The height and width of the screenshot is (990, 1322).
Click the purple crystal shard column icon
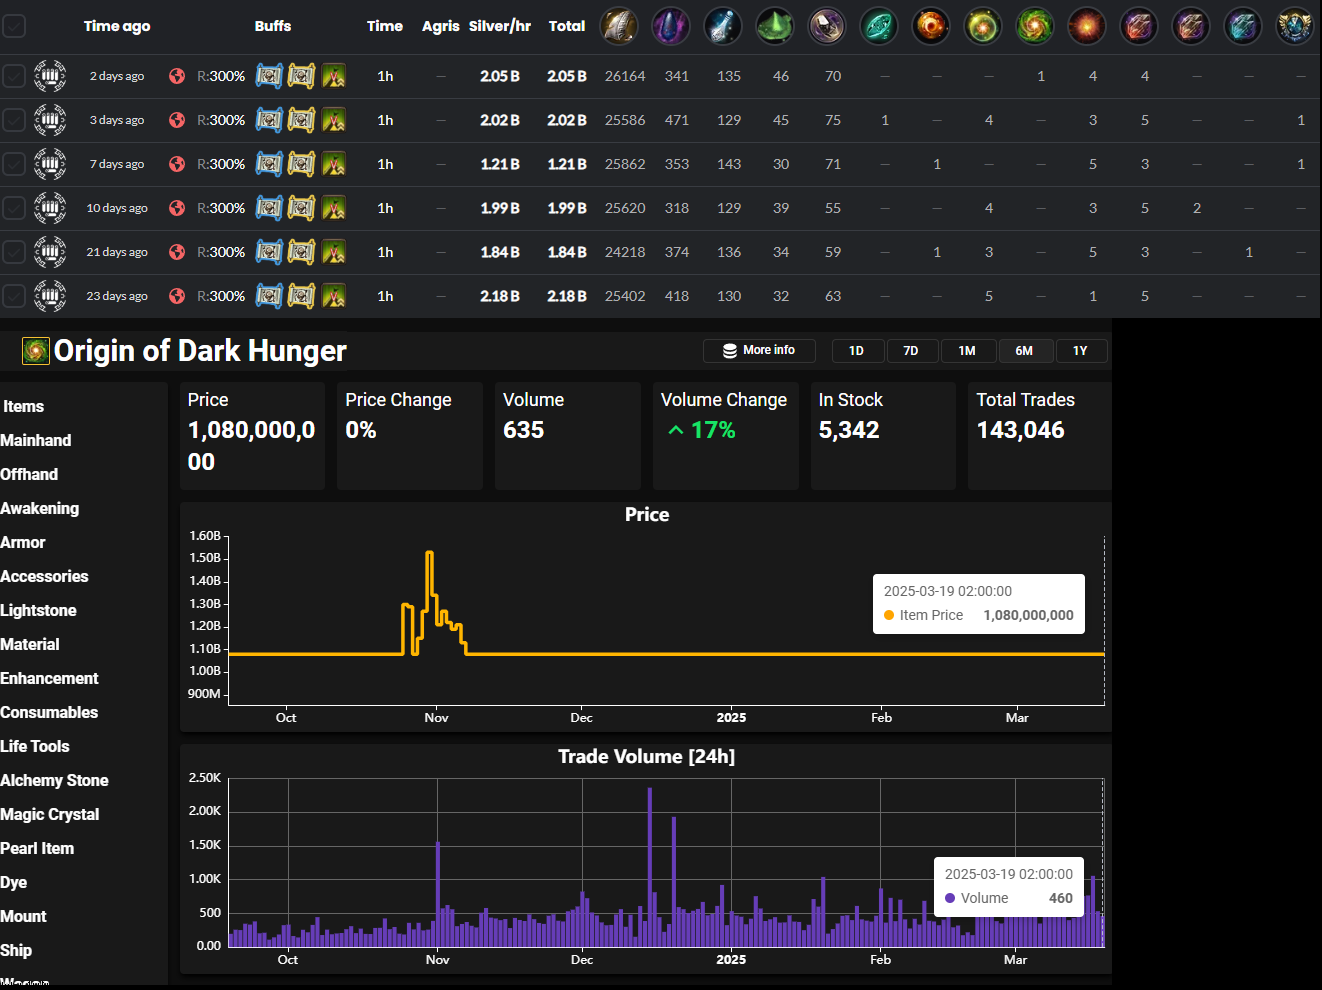point(1191,26)
